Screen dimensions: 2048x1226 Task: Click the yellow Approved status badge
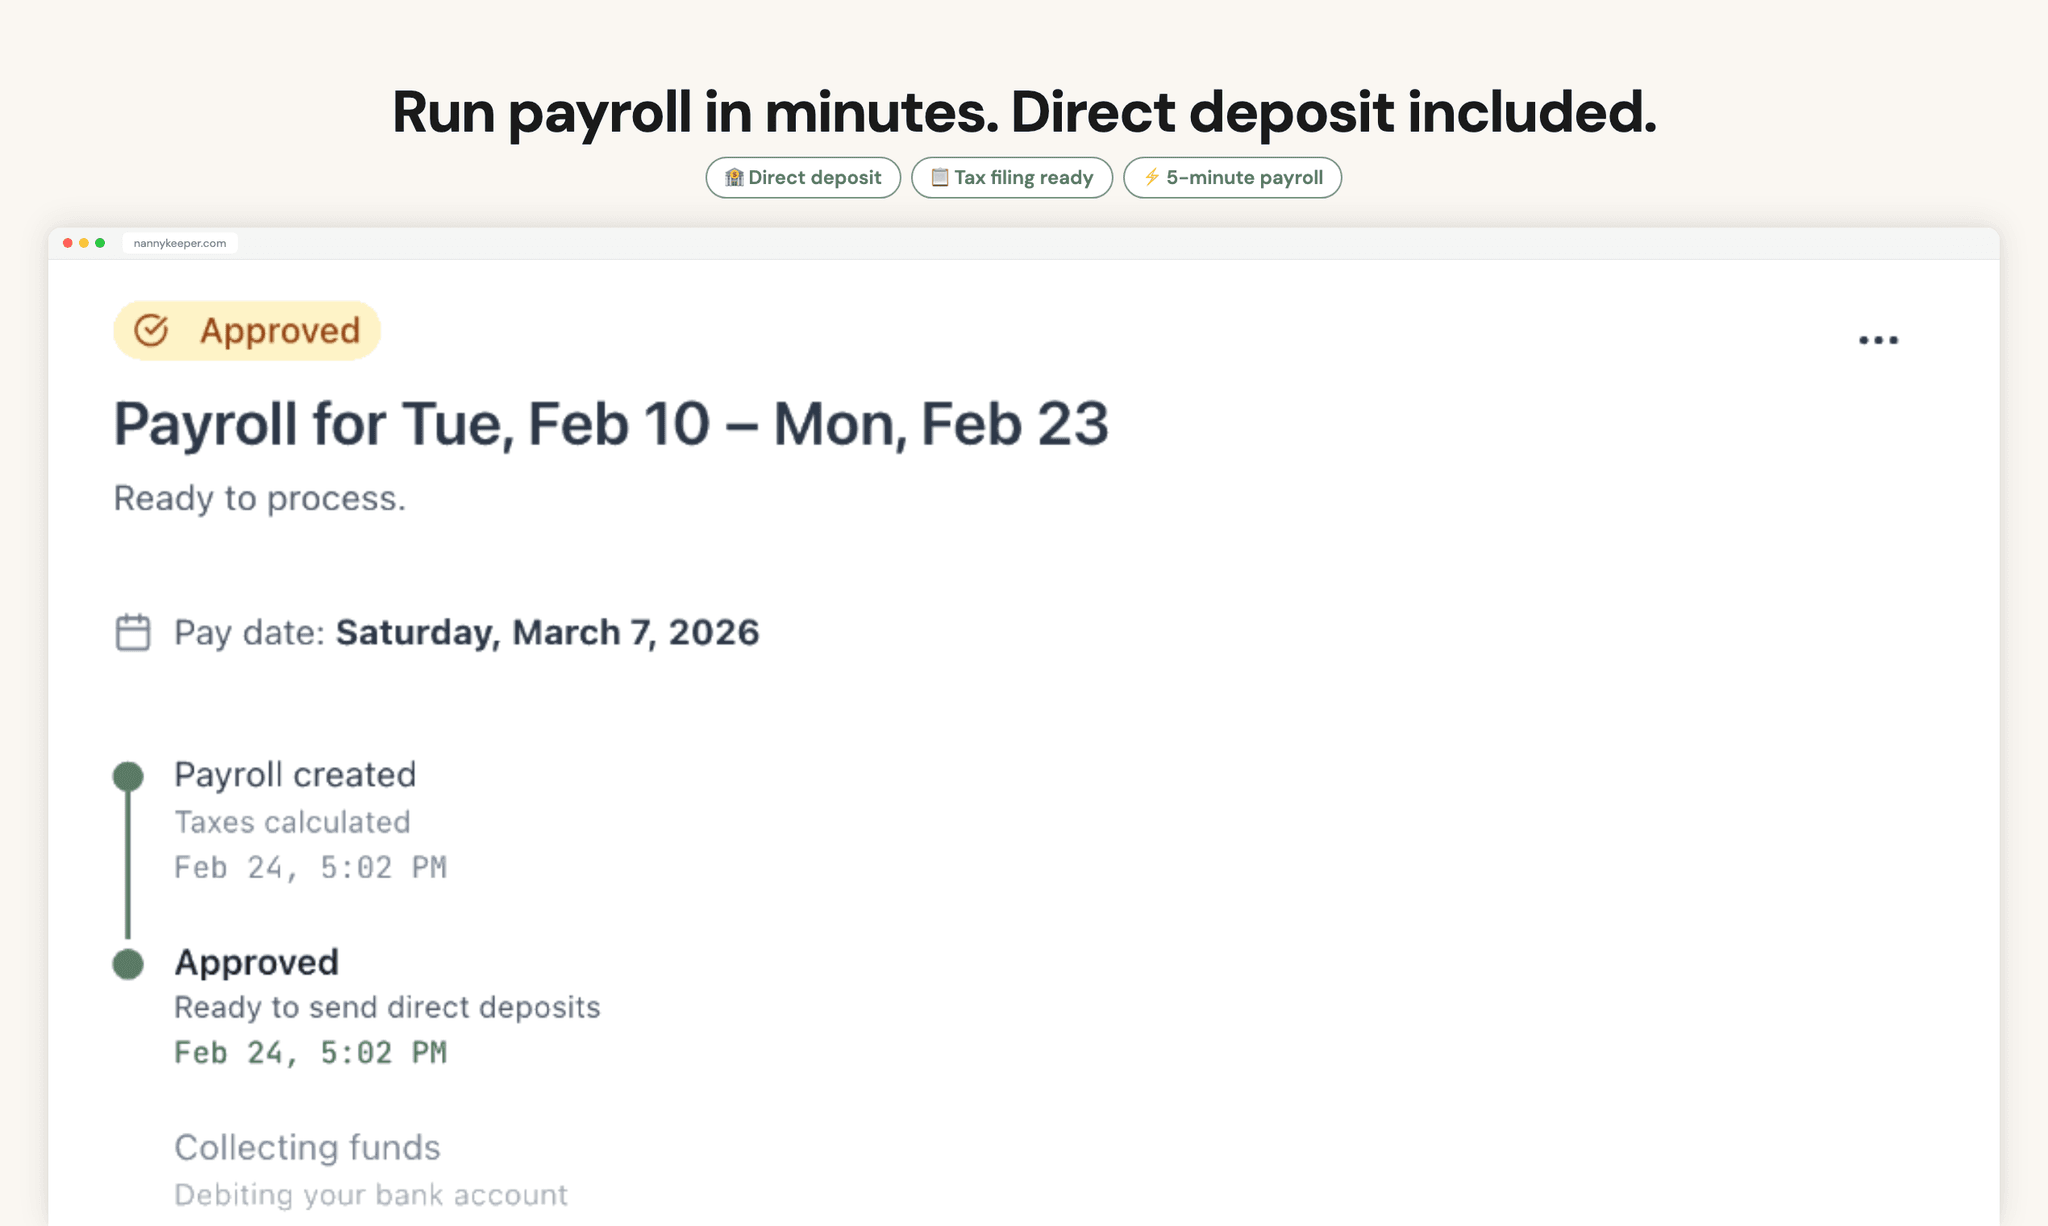(x=247, y=330)
